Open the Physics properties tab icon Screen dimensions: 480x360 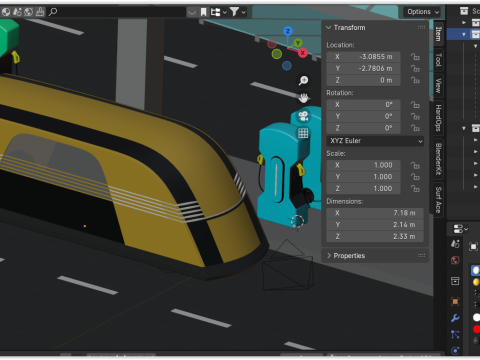pos(455,350)
